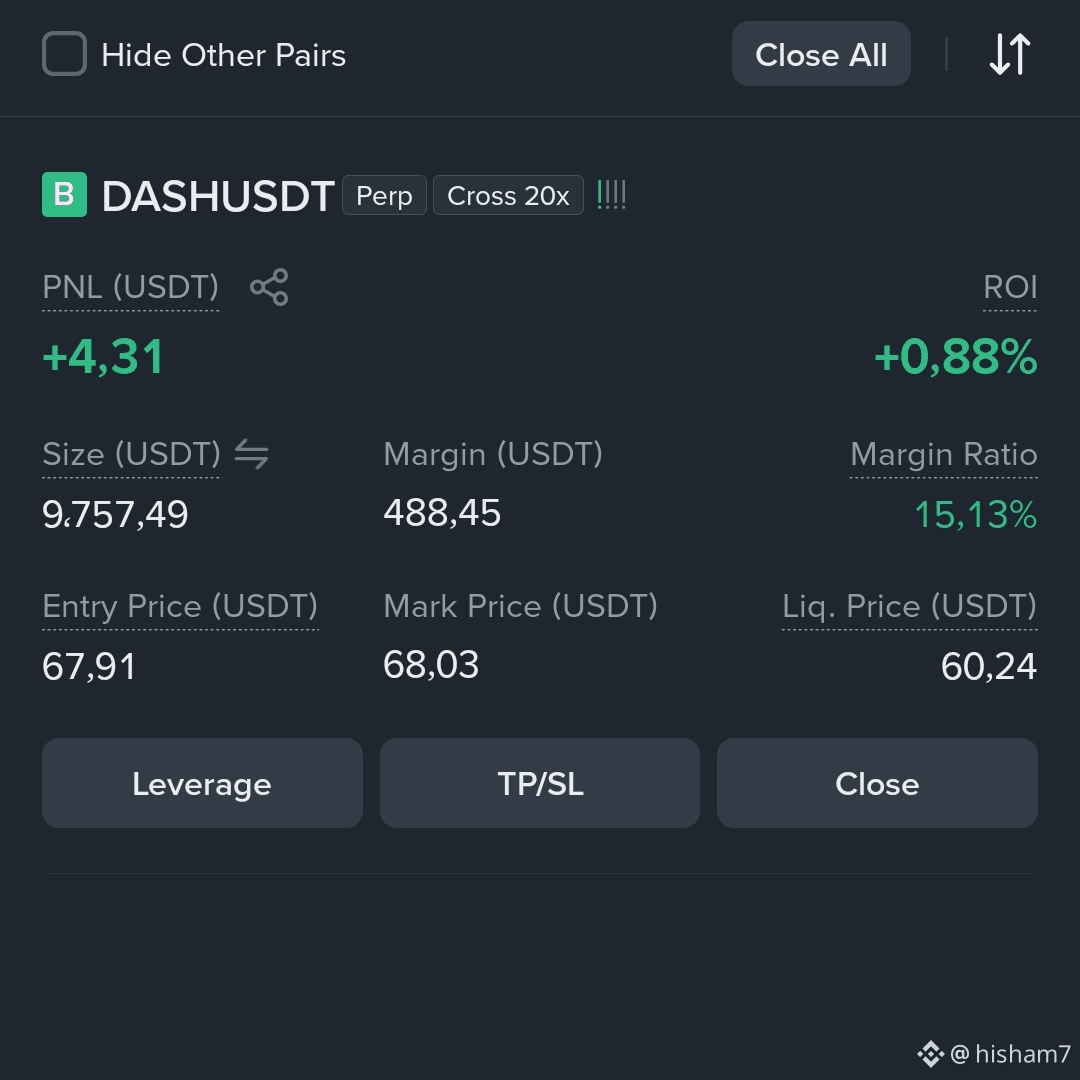Click the Close All button

click(x=821, y=54)
